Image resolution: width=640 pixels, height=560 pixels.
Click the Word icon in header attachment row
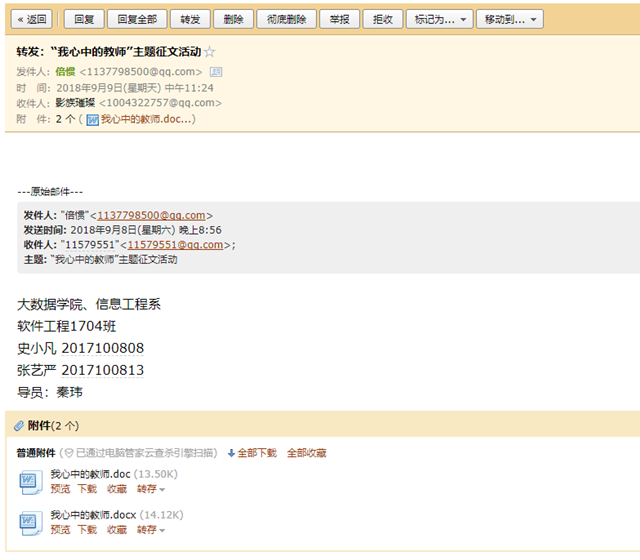[x=93, y=120]
